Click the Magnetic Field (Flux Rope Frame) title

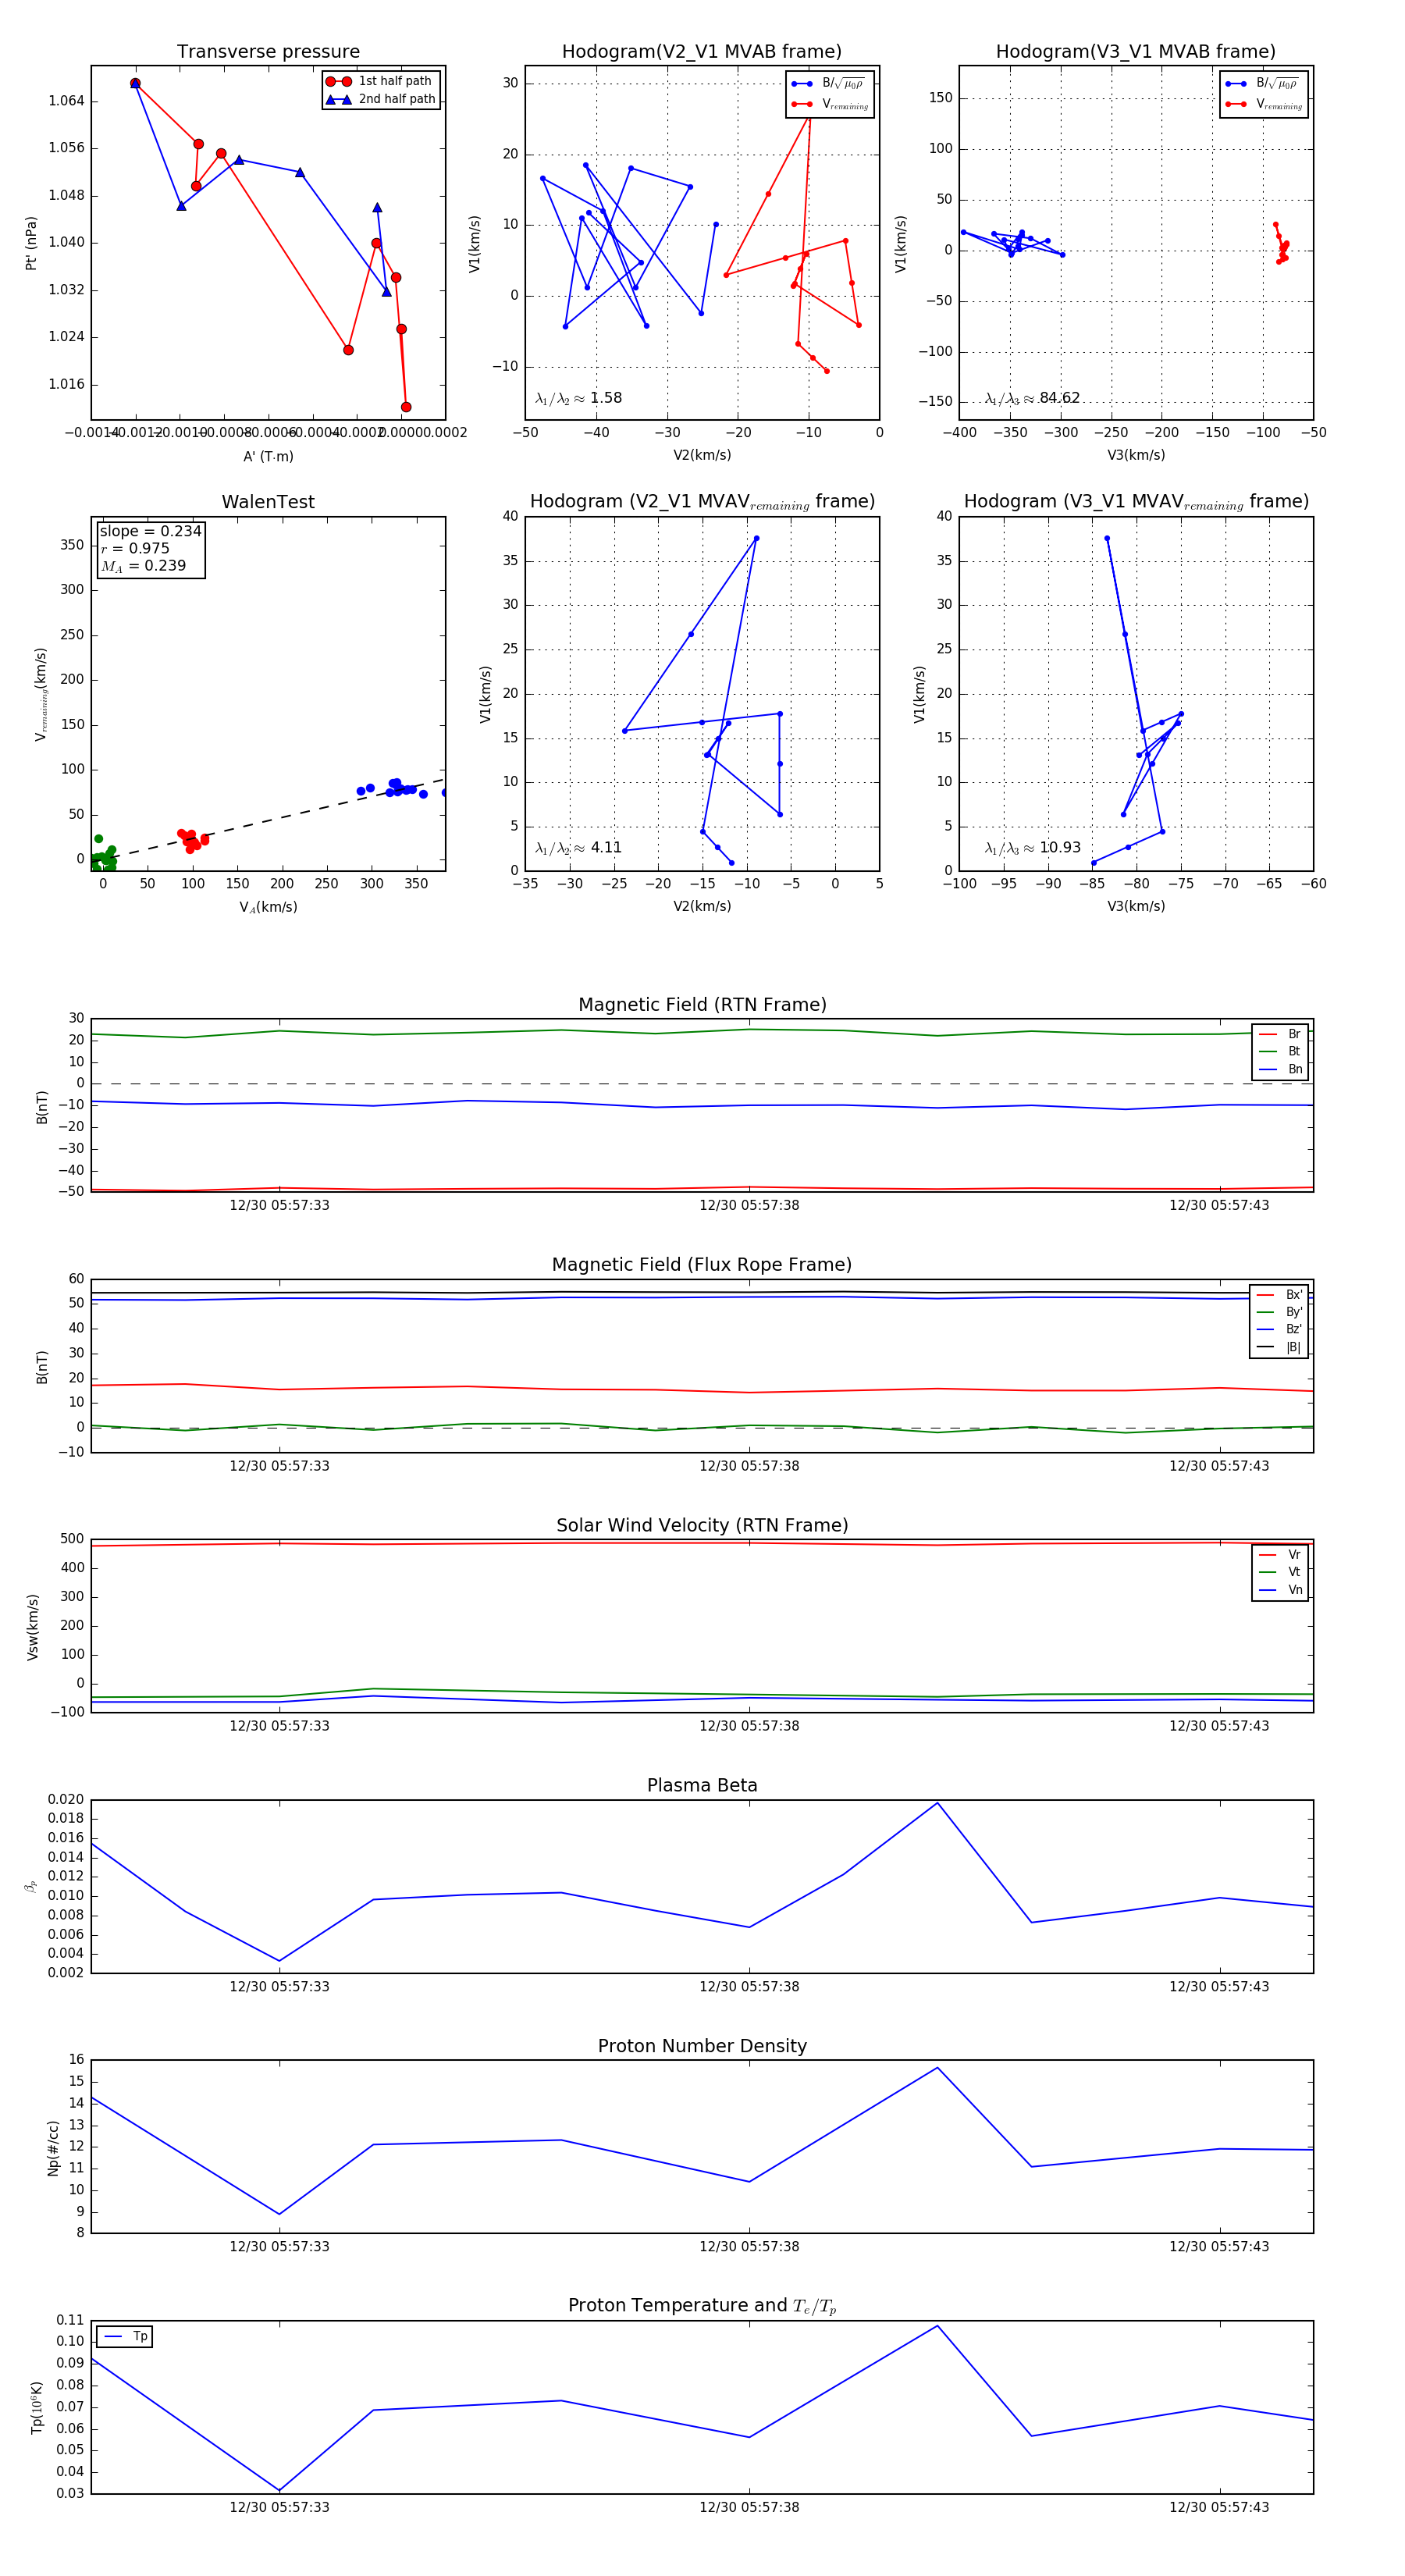click(702, 1265)
